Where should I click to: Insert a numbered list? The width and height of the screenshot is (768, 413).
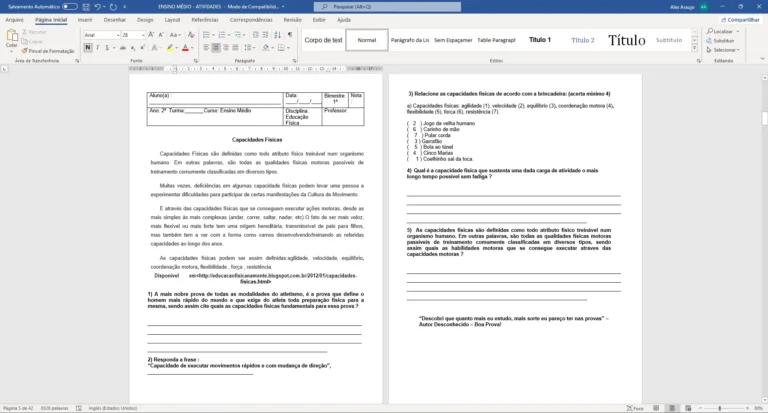(222, 35)
